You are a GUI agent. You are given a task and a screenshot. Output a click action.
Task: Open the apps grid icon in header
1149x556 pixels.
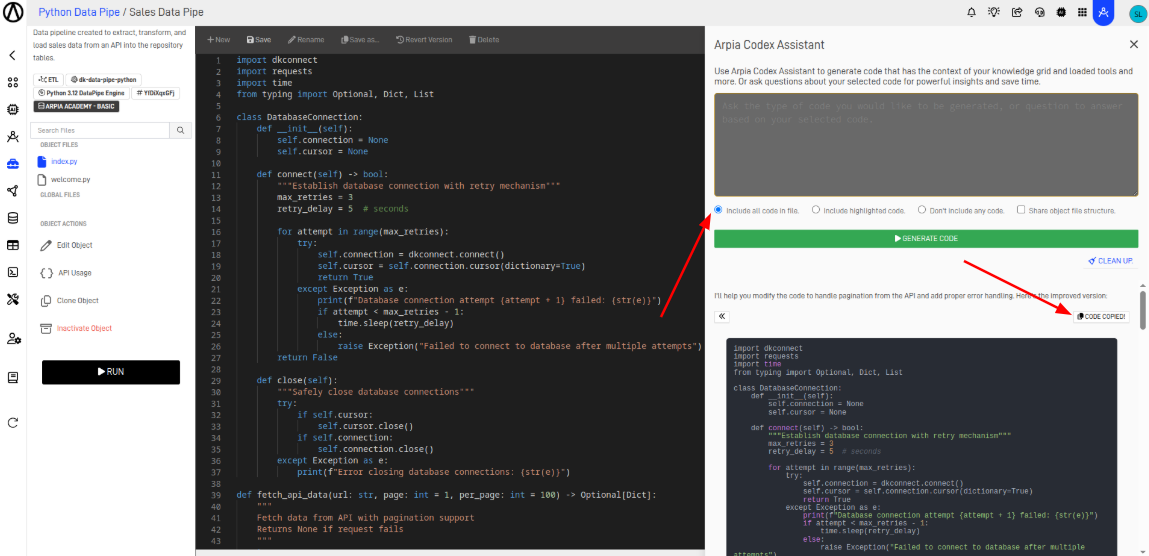(1082, 13)
